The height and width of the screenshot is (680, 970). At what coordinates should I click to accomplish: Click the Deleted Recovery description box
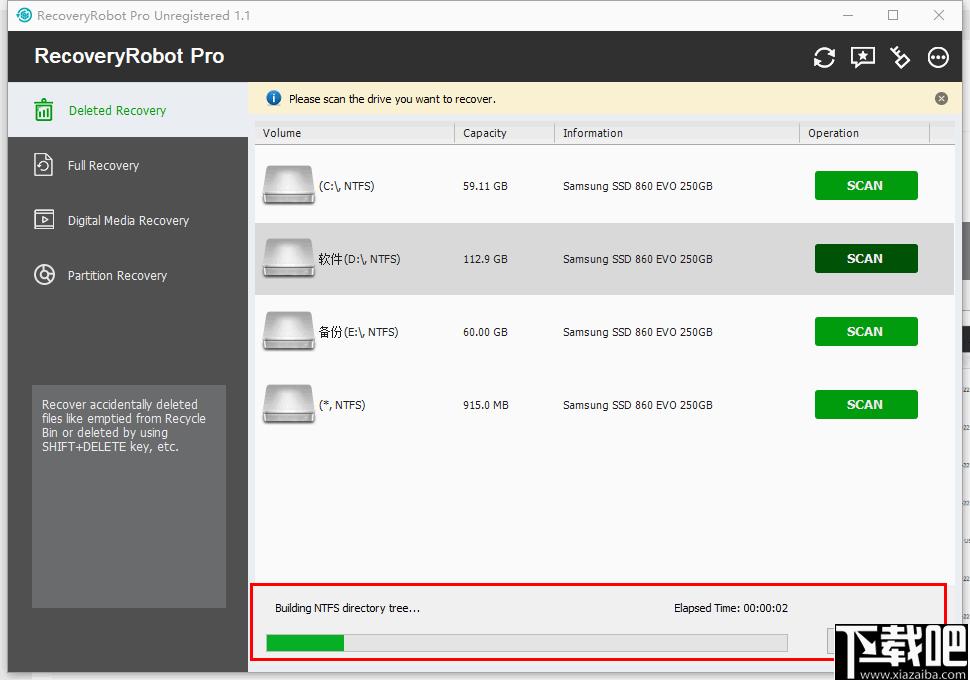(x=129, y=496)
